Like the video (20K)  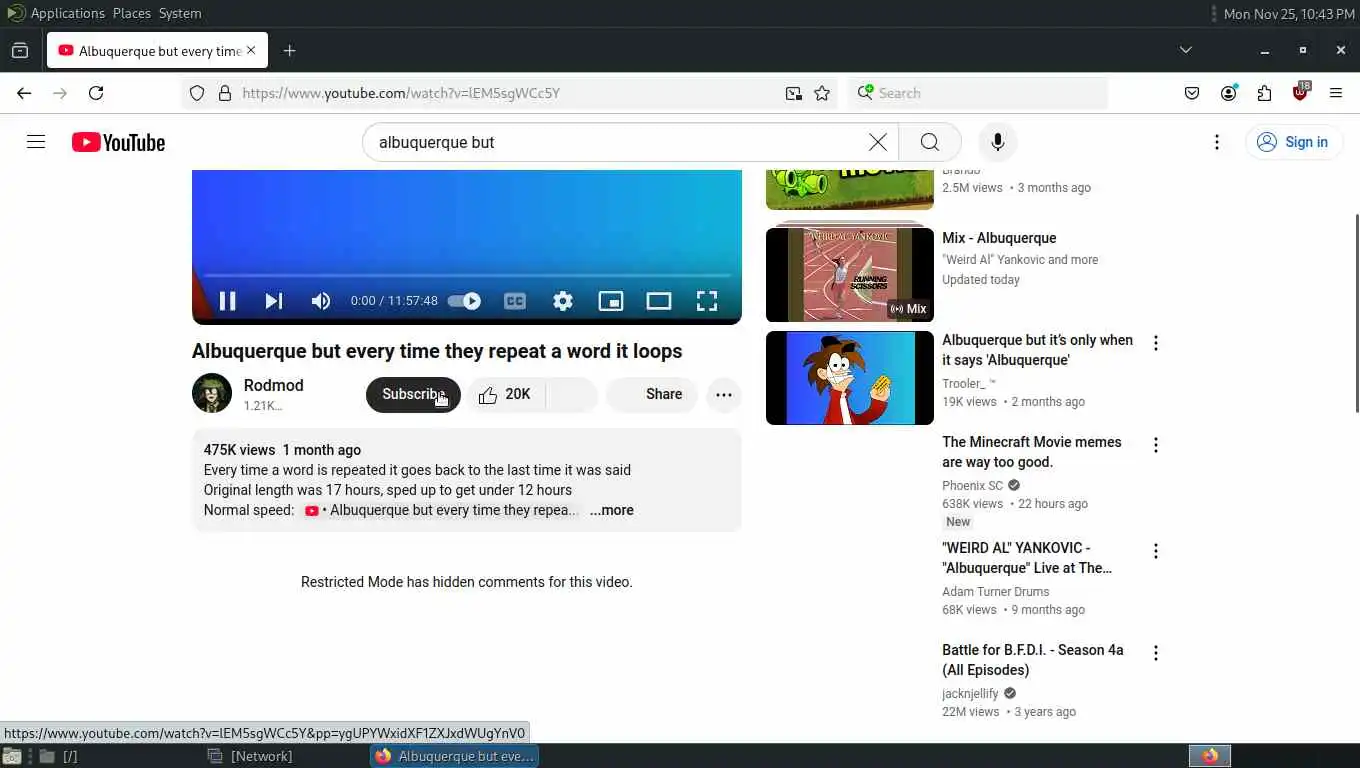pos(505,394)
